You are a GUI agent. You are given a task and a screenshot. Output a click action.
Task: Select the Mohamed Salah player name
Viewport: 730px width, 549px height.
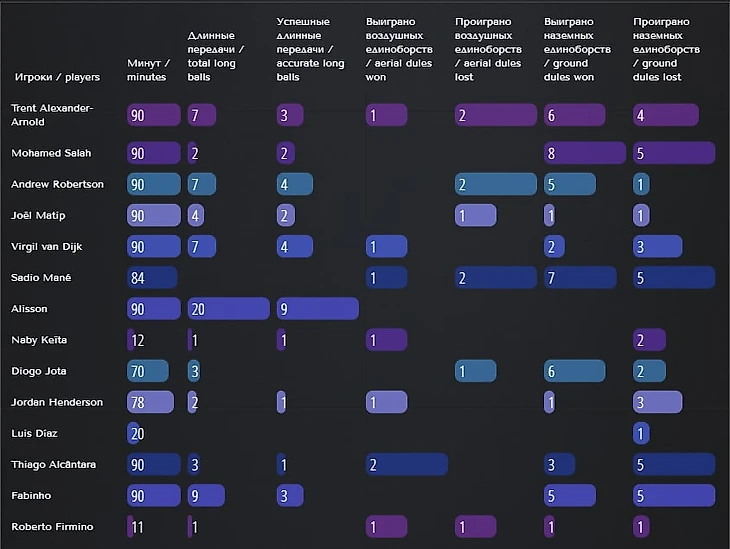coord(51,153)
